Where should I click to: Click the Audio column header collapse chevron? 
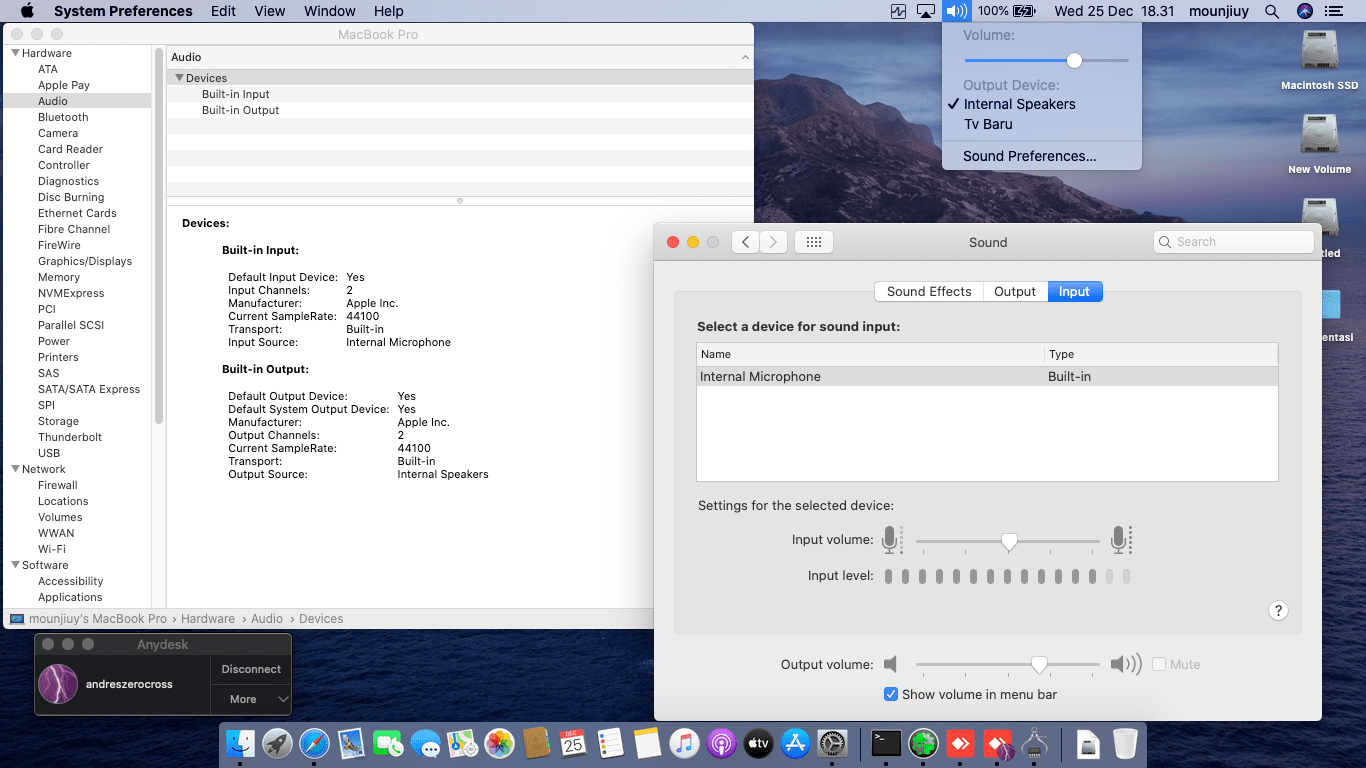(744, 58)
